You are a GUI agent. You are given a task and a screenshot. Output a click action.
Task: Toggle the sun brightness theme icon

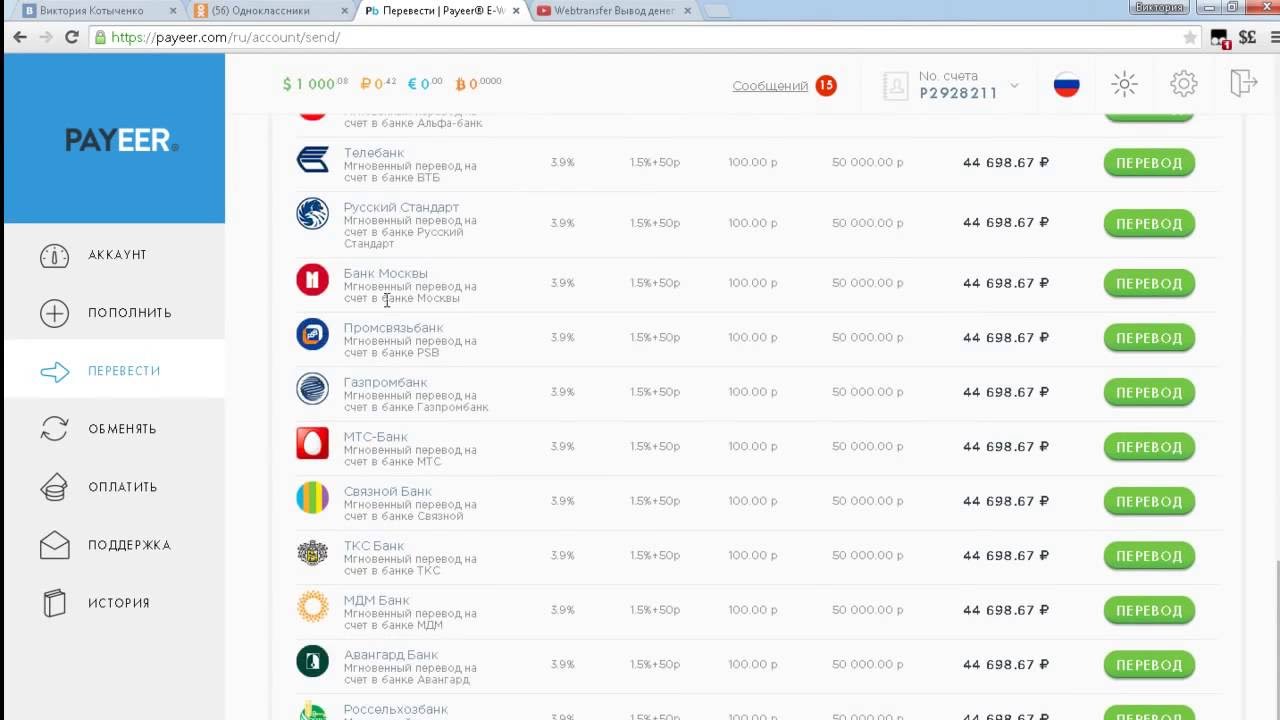(1125, 84)
